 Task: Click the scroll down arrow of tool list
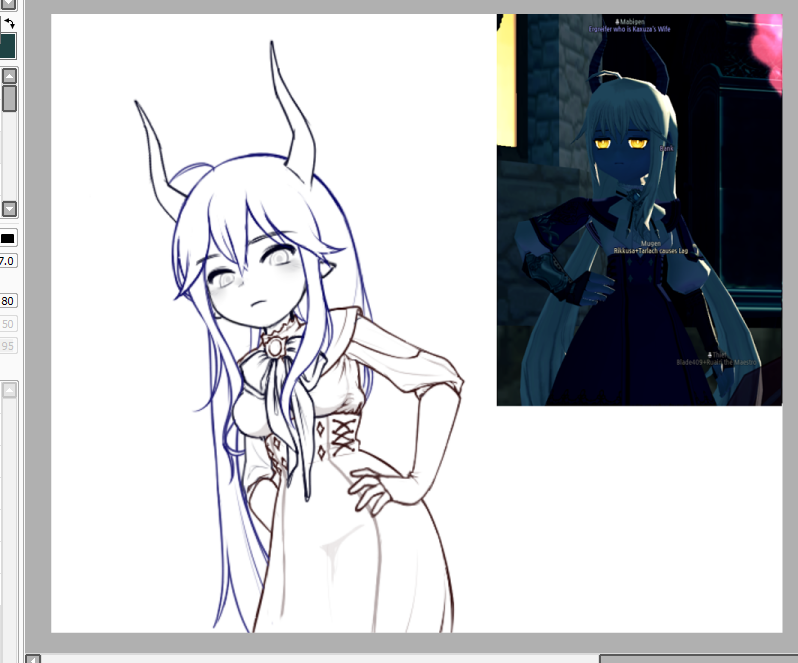tap(9, 209)
